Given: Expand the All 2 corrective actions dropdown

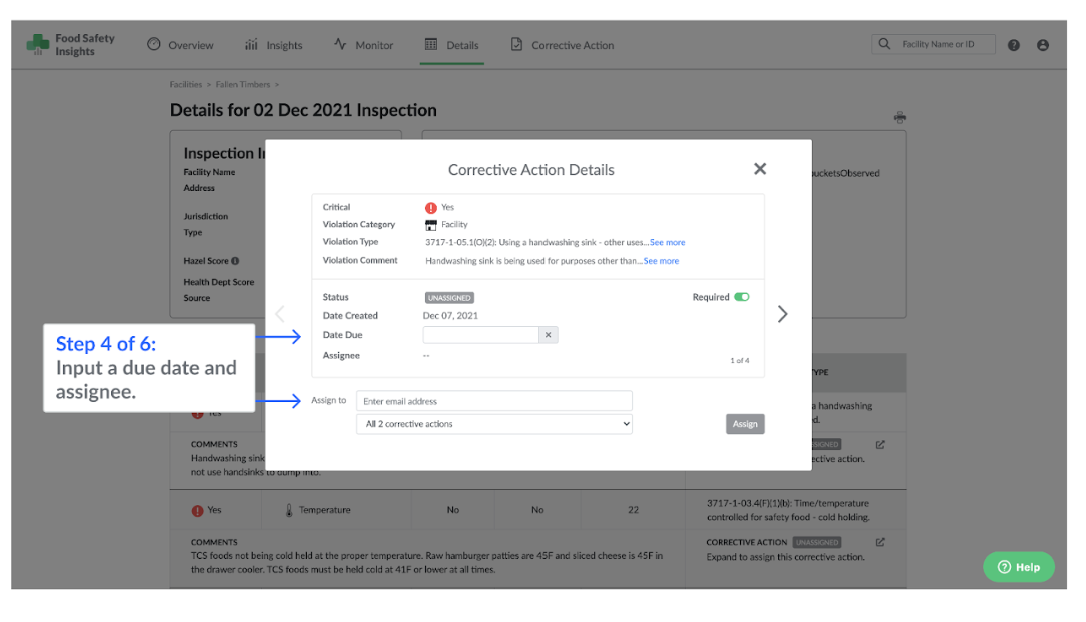Looking at the screenshot, I should click(x=495, y=424).
